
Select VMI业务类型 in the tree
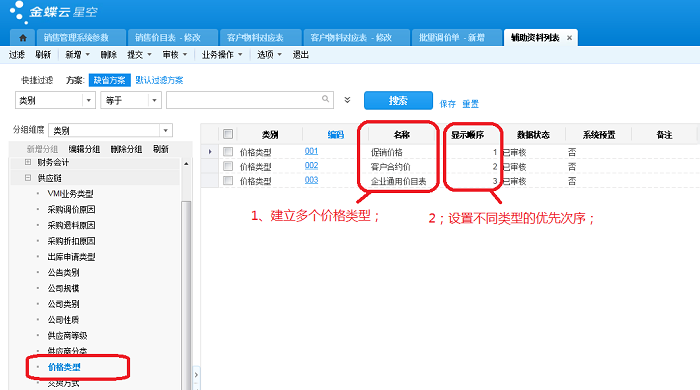coord(70,194)
